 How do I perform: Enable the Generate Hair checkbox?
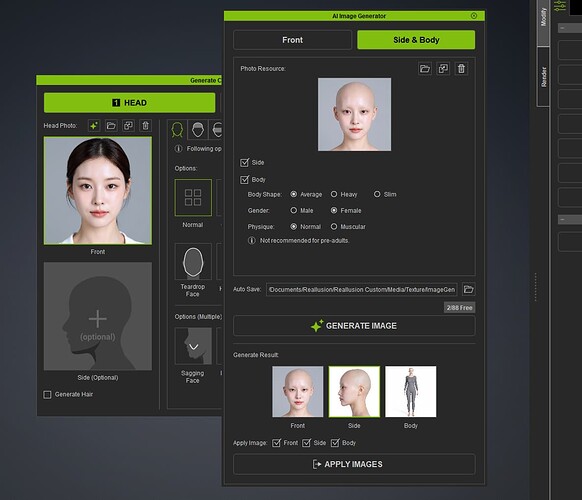pyautogui.click(x=47, y=394)
